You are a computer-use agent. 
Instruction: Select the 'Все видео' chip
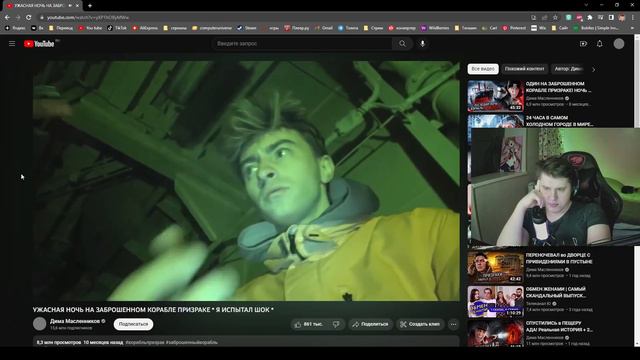click(x=483, y=69)
